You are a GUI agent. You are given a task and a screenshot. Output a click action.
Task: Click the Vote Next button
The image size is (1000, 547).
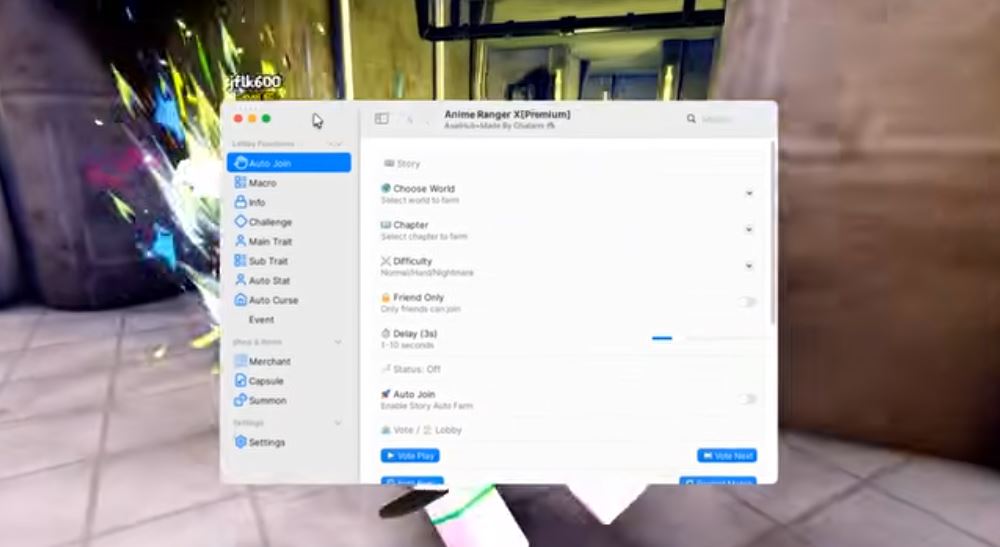click(727, 456)
